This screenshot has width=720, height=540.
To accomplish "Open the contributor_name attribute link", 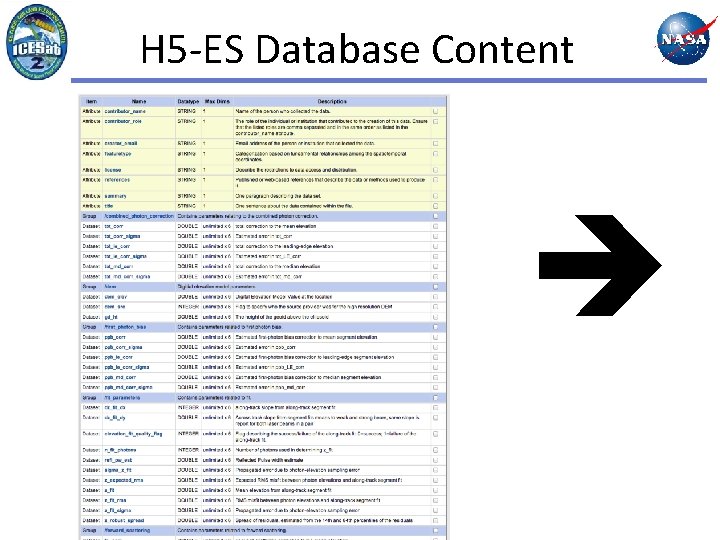I will tap(125, 112).
